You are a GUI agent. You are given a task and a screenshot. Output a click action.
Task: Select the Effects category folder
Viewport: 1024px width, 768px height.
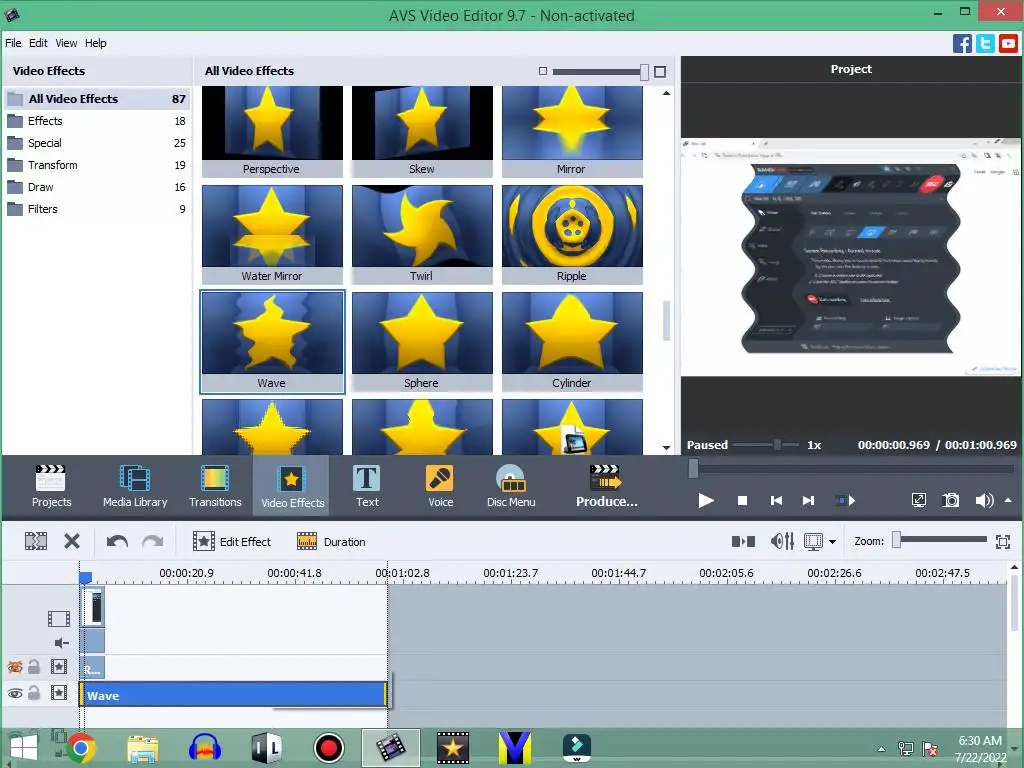[x=97, y=121]
